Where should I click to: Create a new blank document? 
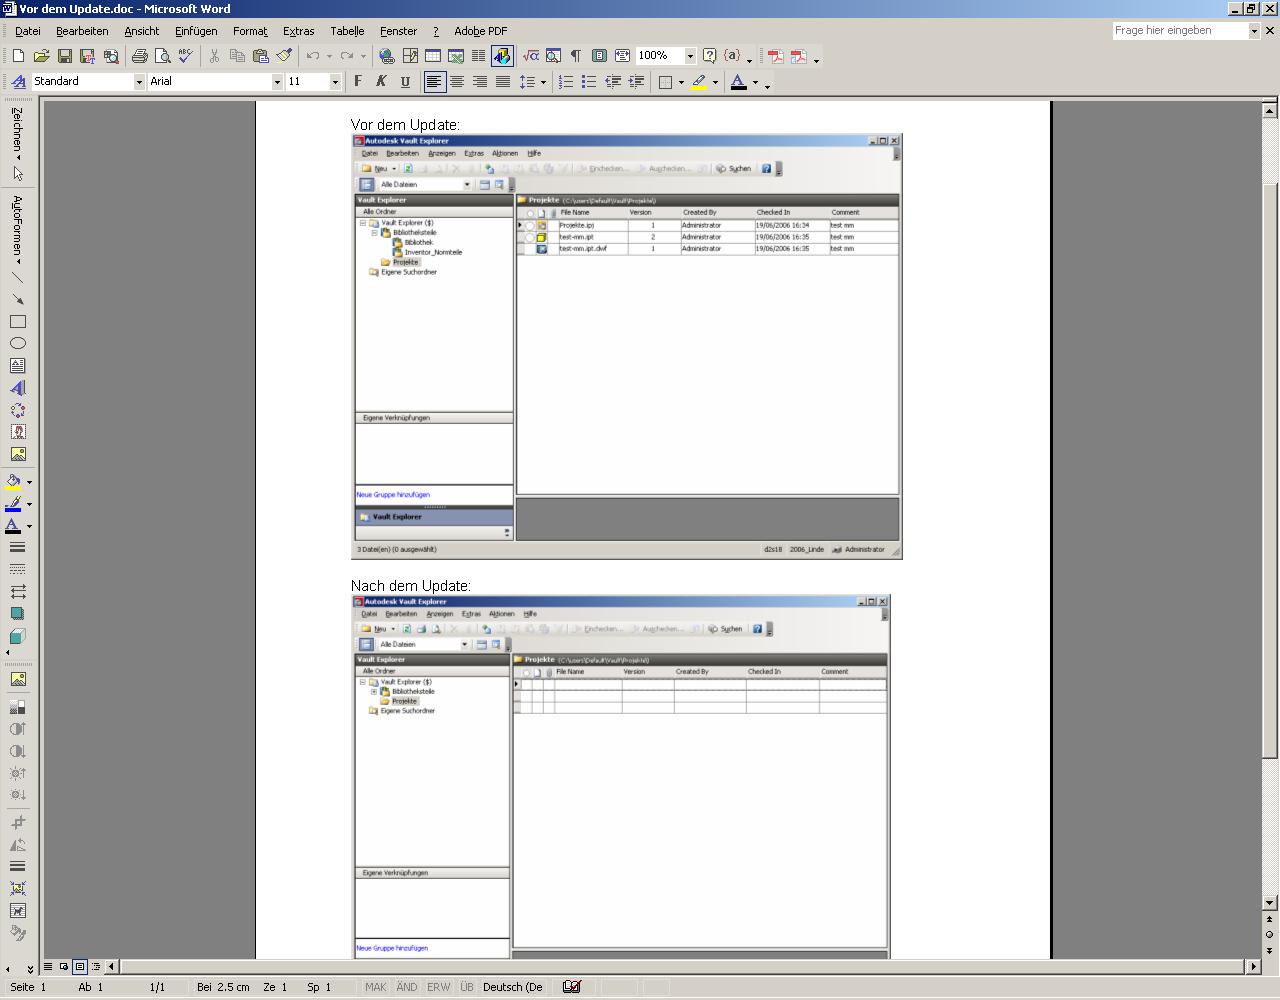pos(18,56)
